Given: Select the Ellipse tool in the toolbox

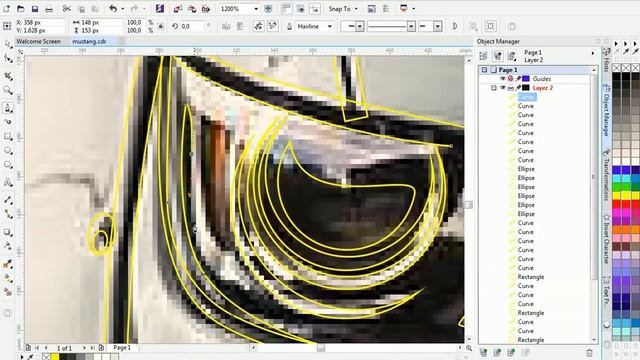Looking at the screenshot, I should tap(8, 151).
